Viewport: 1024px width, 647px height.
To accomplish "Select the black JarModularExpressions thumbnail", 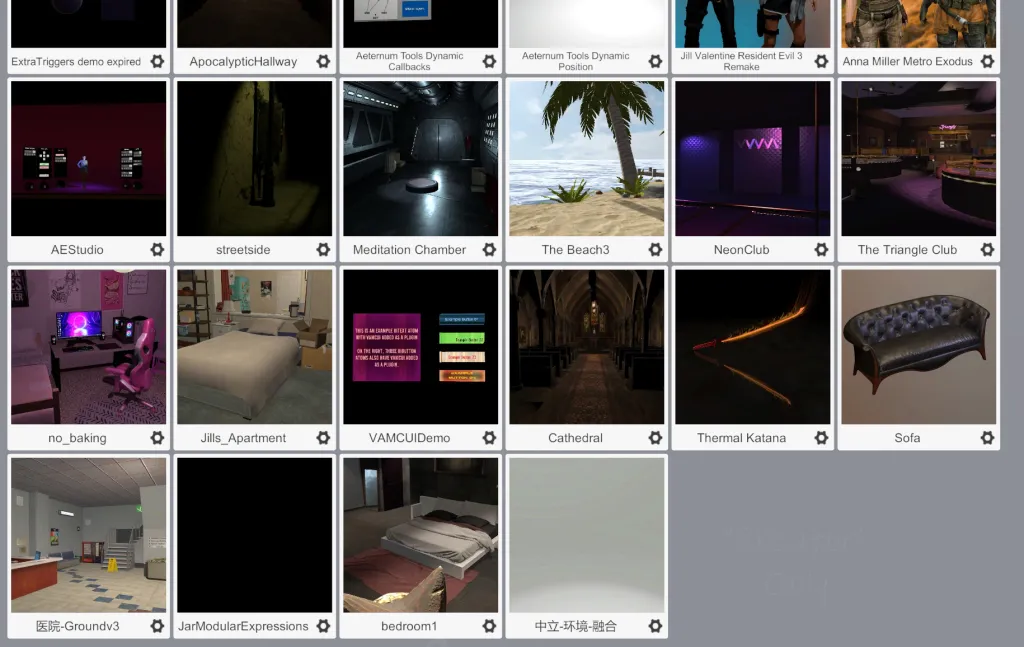I will coord(255,535).
